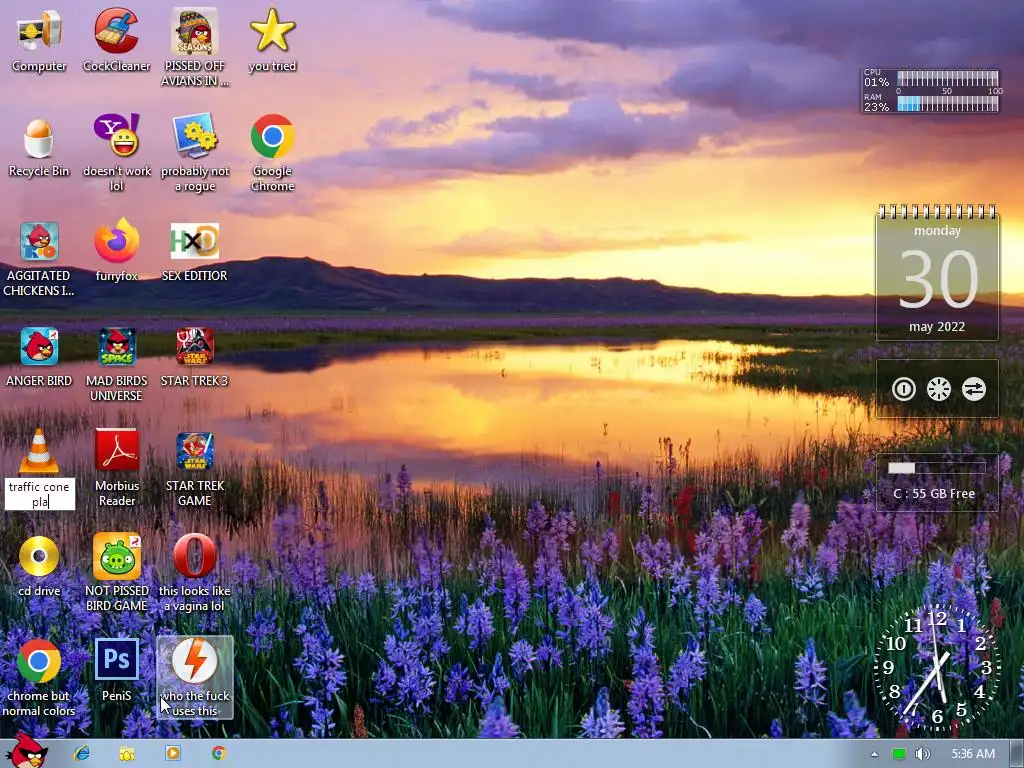The image size is (1024, 768).
Task: Launch the media player taskbar icon
Action: pos(172,753)
